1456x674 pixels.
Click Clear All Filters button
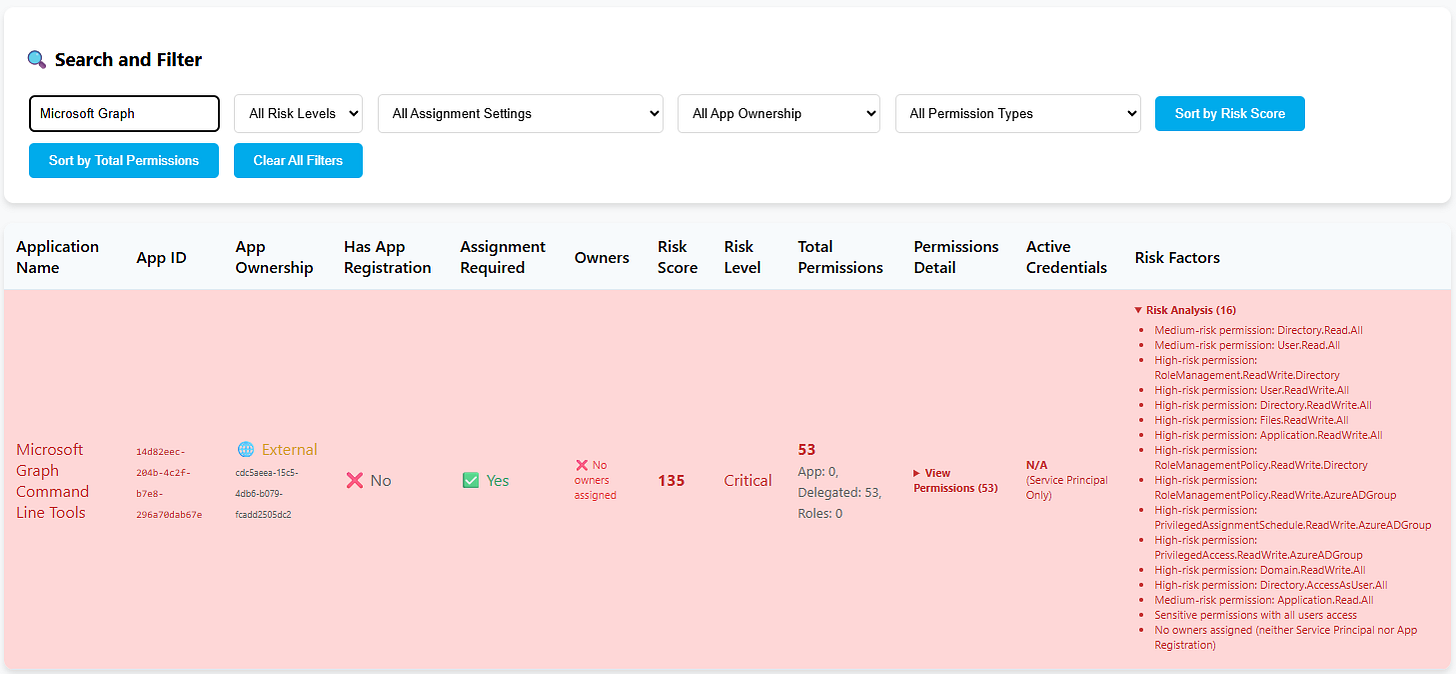tap(298, 160)
